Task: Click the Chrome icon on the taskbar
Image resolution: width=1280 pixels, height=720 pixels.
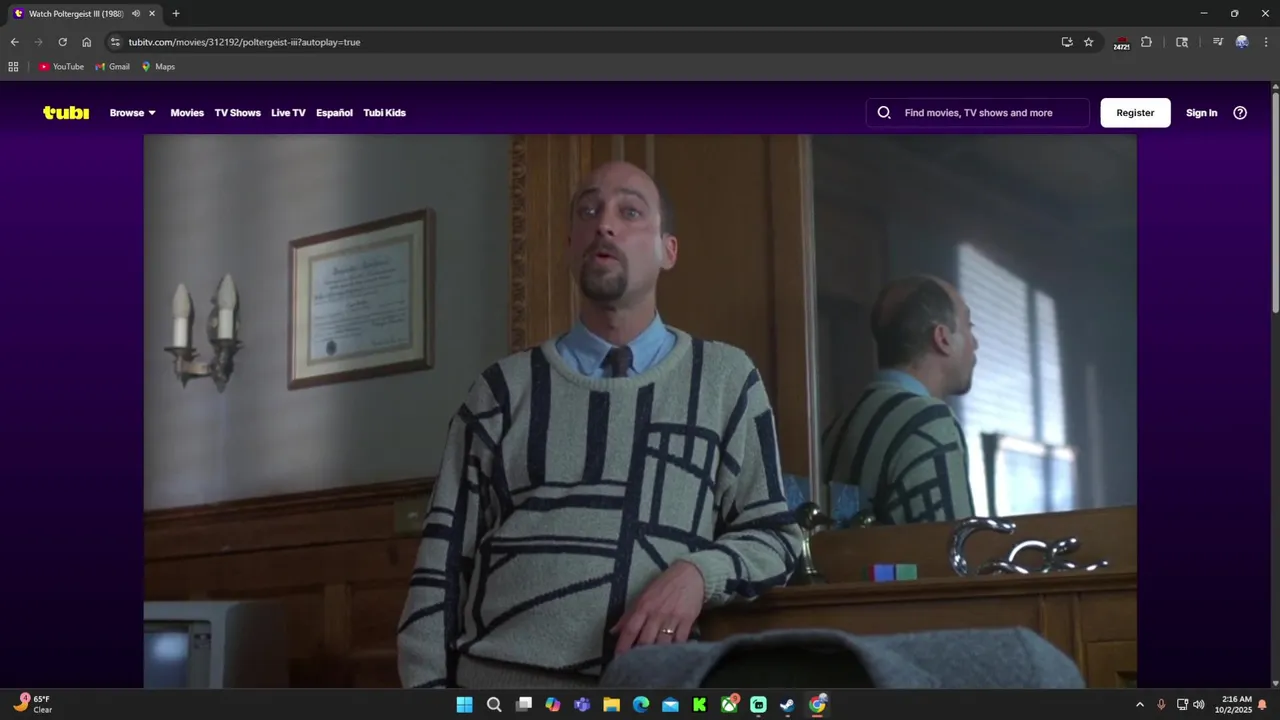Action: coord(817,705)
